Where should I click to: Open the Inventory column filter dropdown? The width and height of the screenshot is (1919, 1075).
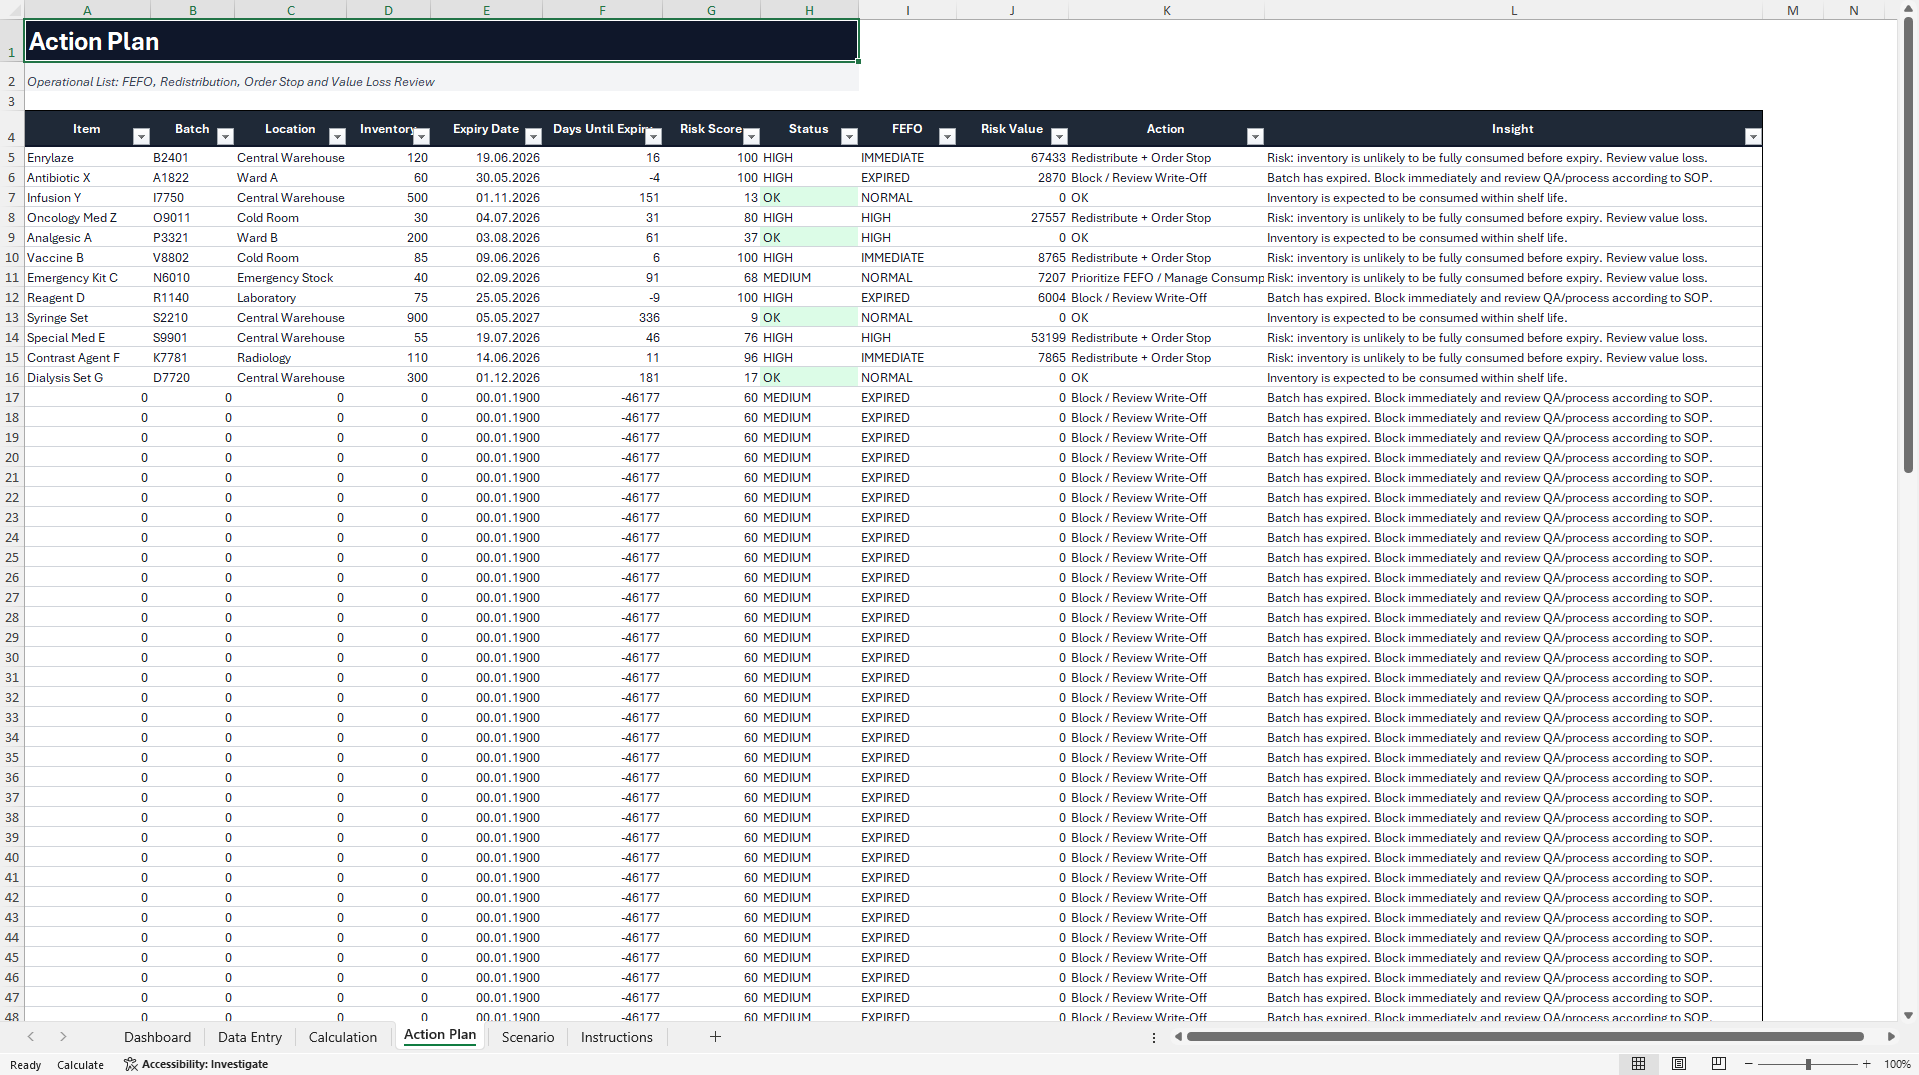(x=421, y=137)
